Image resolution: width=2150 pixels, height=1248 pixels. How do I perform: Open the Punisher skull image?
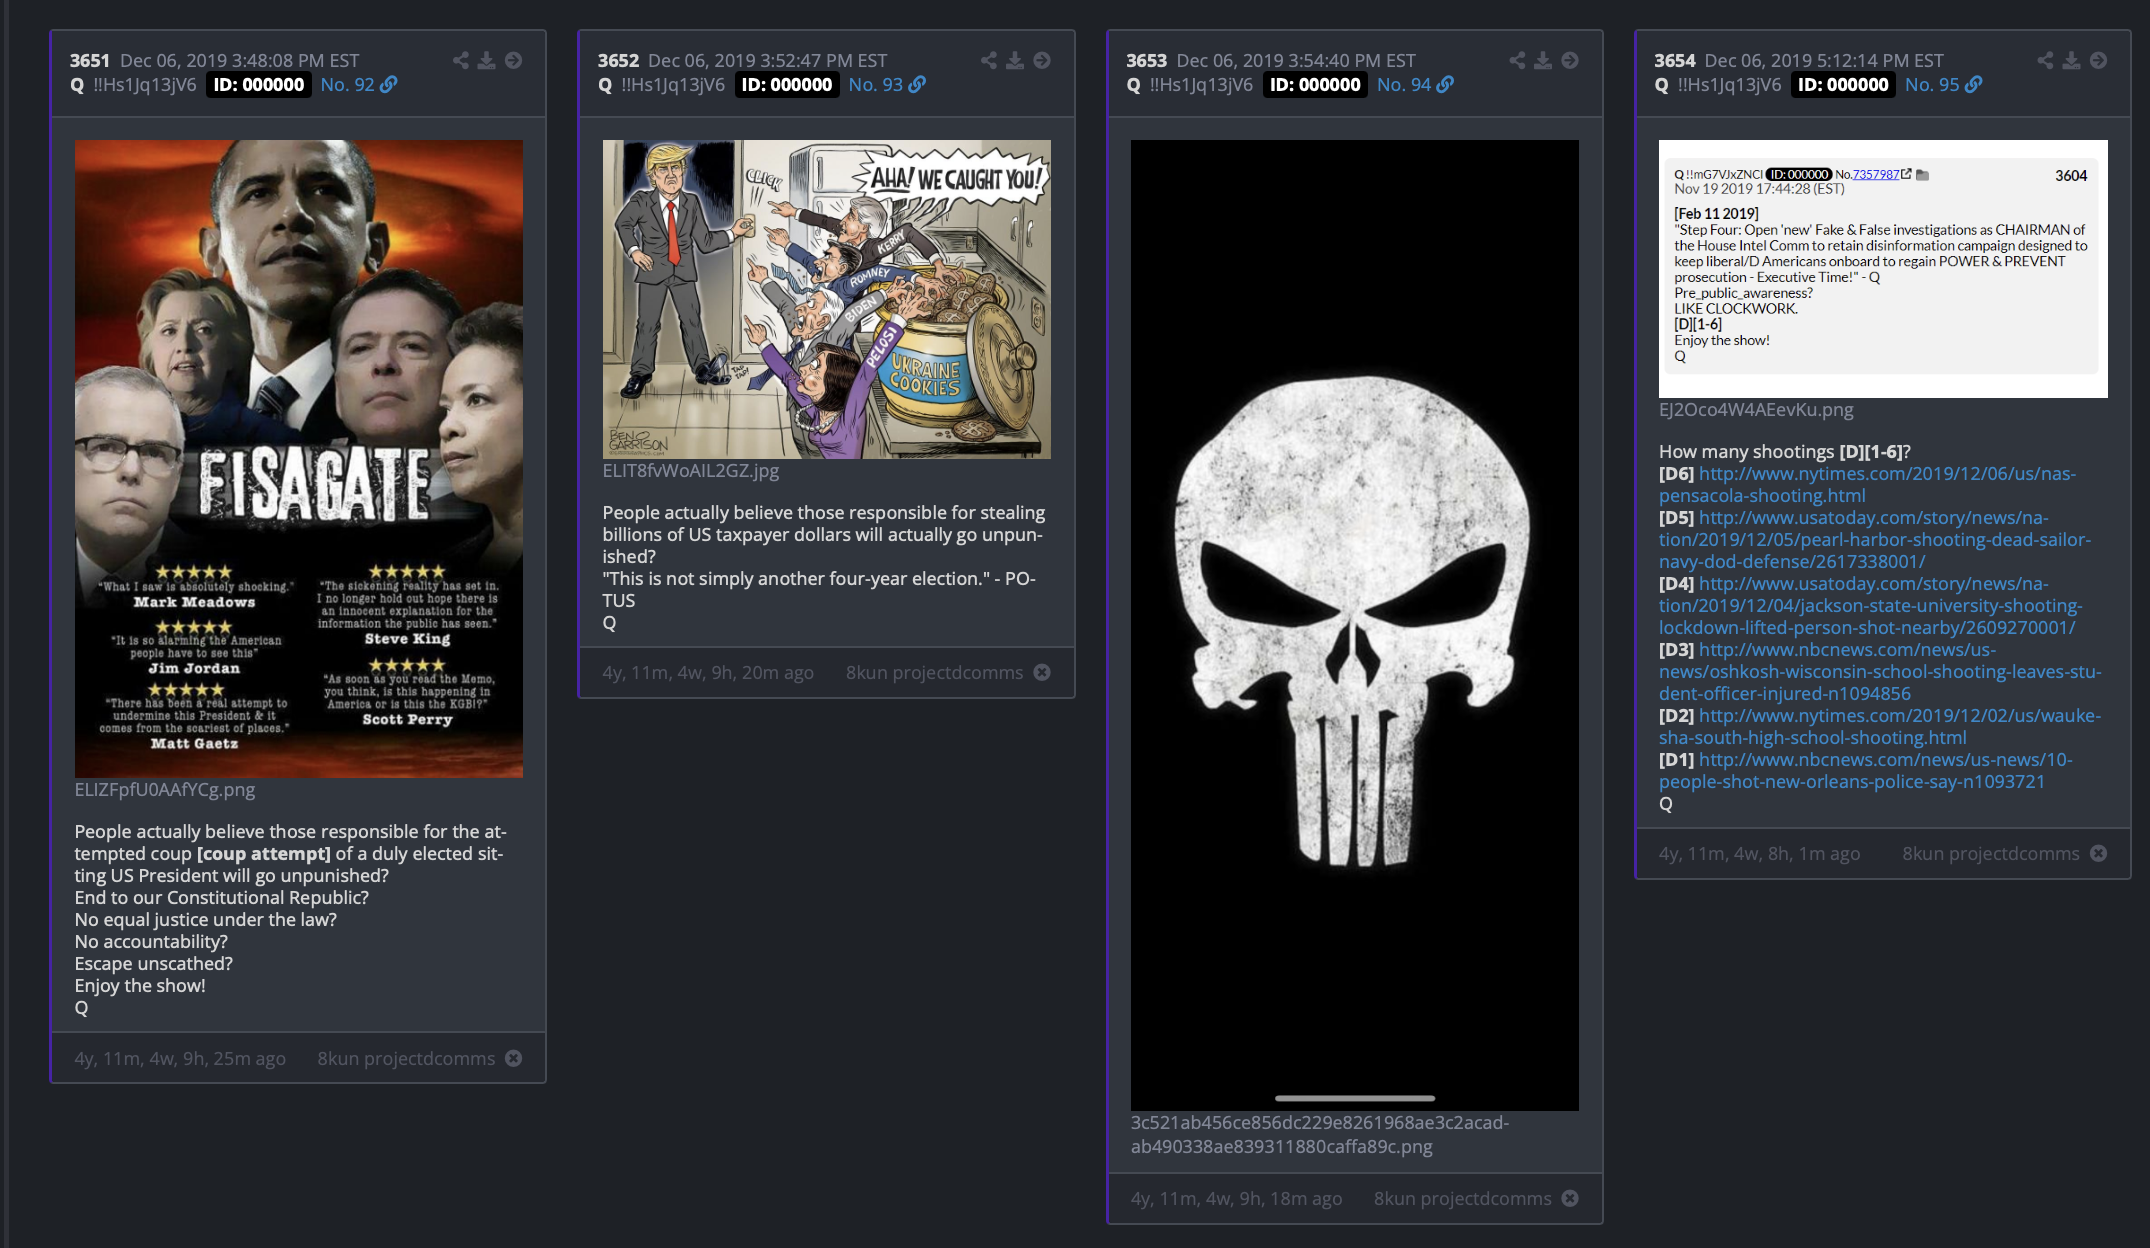click(x=1354, y=625)
